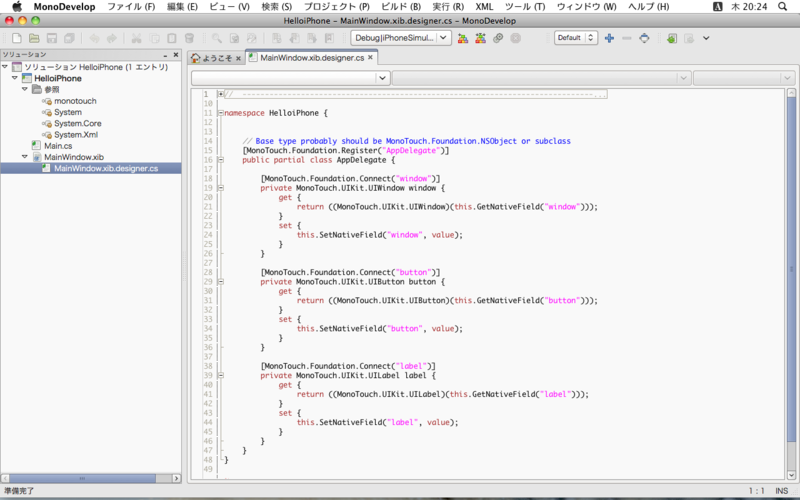Fold the namespace HelloiPhone block
This screenshot has width=800, height=500.
point(220,113)
